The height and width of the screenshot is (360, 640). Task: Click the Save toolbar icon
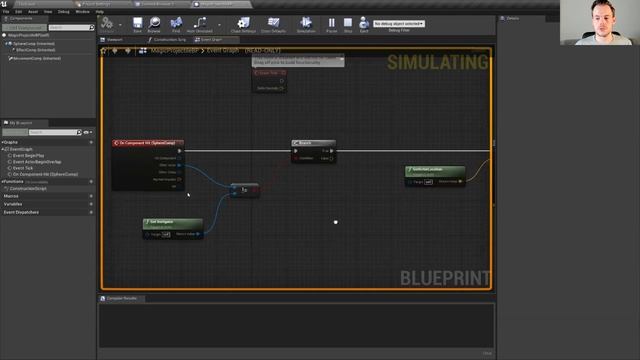click(138, 23)
